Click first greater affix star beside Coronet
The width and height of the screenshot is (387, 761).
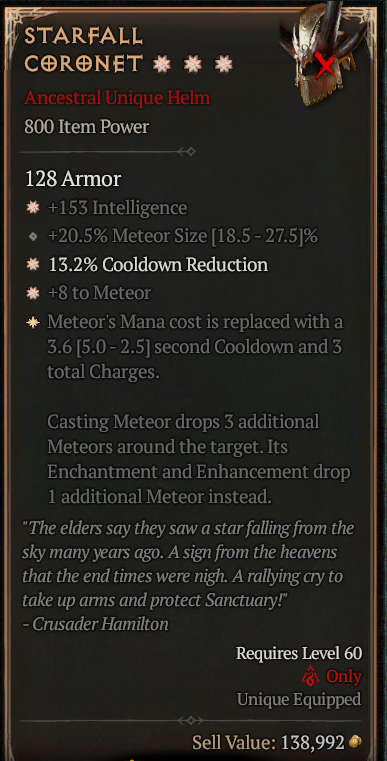[x=162, y=64]
